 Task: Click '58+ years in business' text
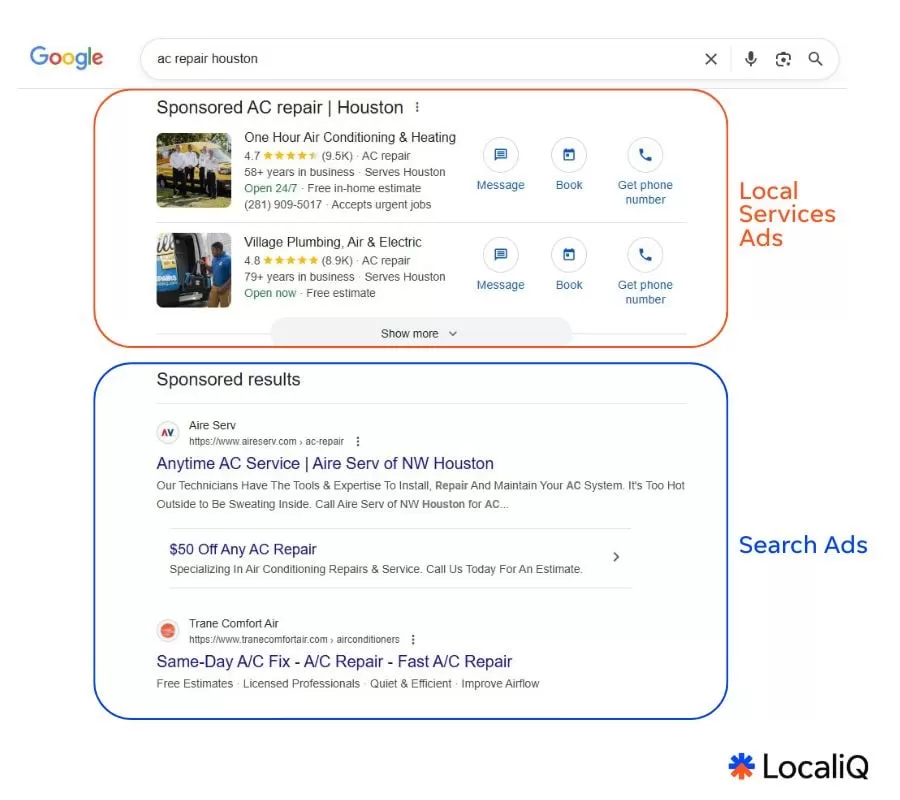click(299, 172)
